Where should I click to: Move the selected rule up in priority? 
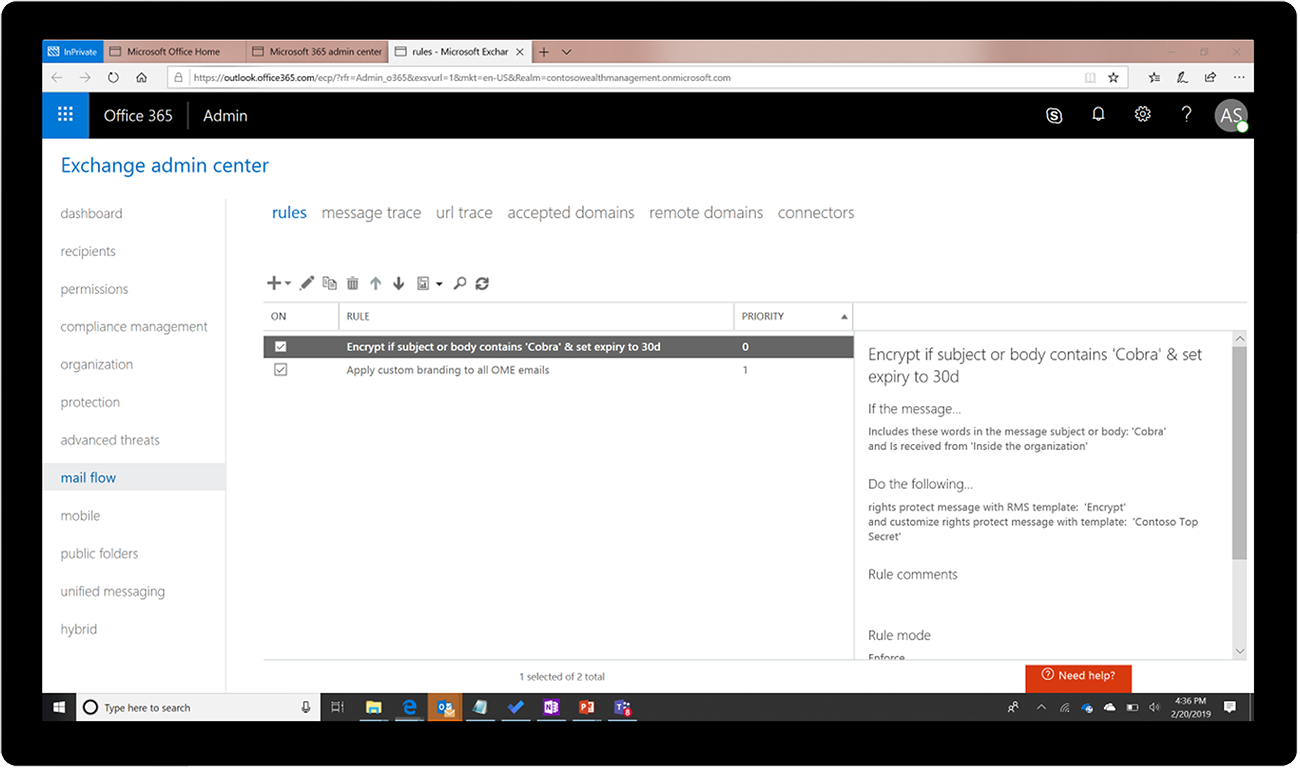coord(376,283)
